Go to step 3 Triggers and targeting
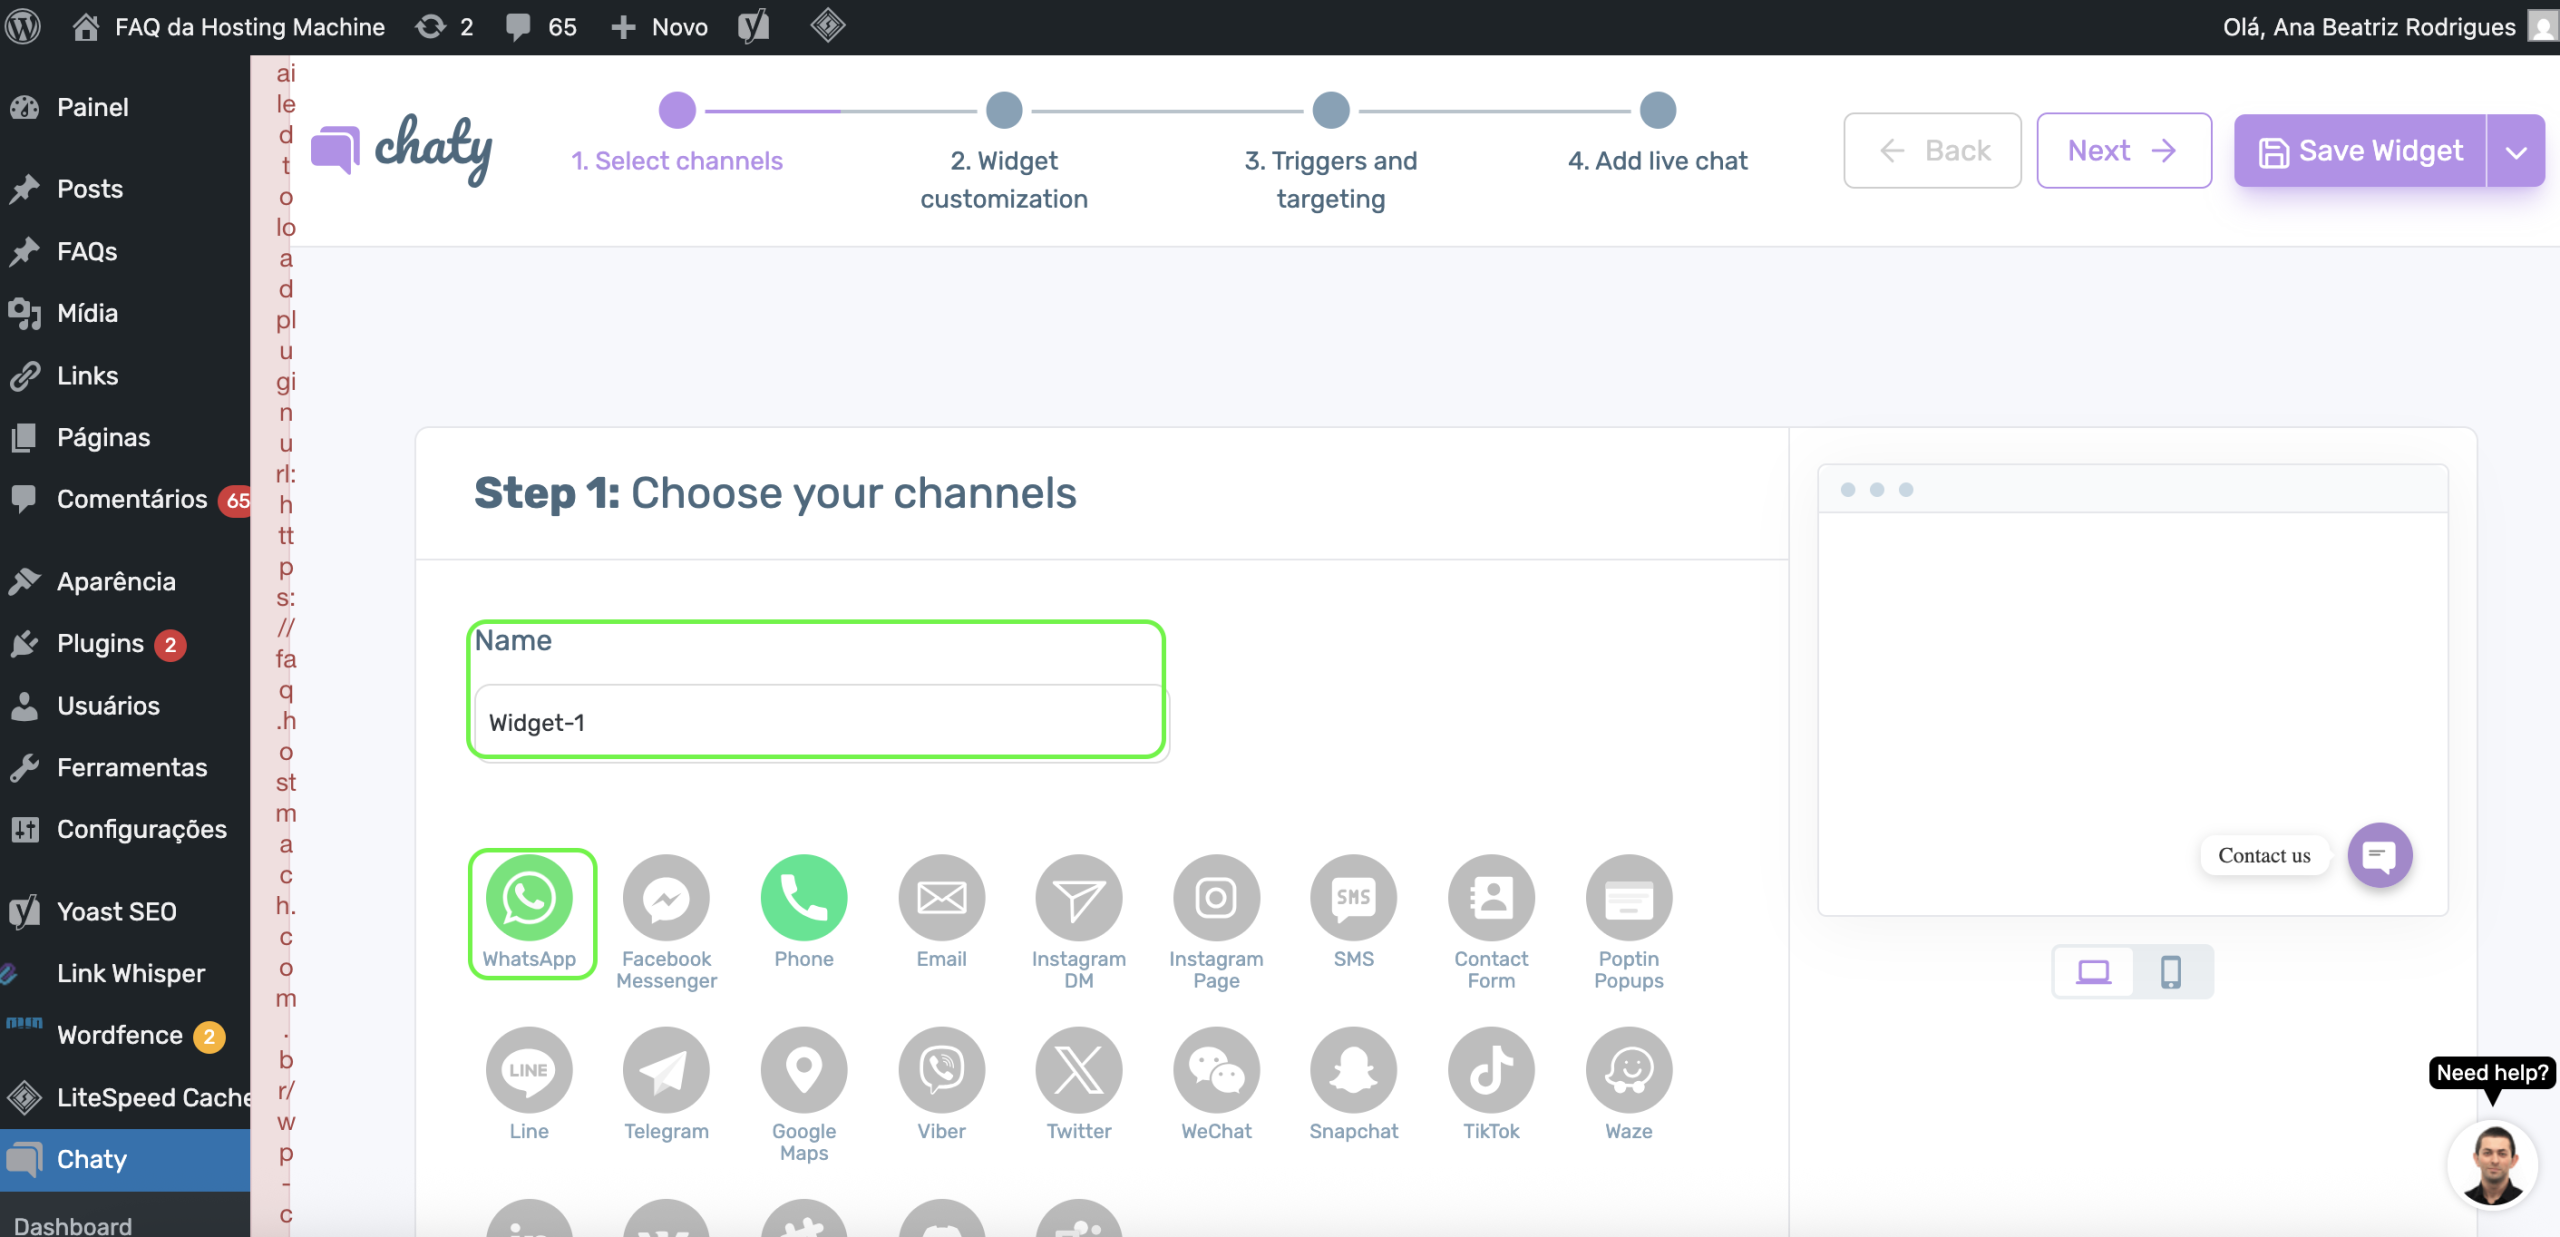2560x1237 pixels. click(1331, 152)
